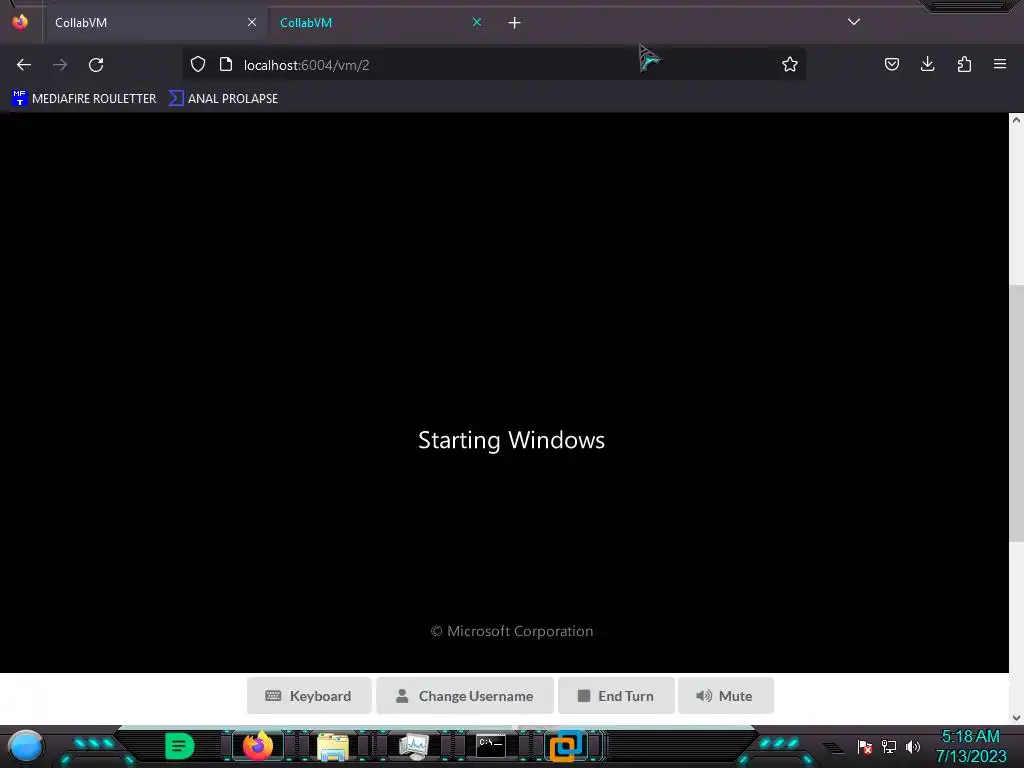1024x768 pixels.
Task: Close the first CollabVM tab
Action: [x=251, y=23]
